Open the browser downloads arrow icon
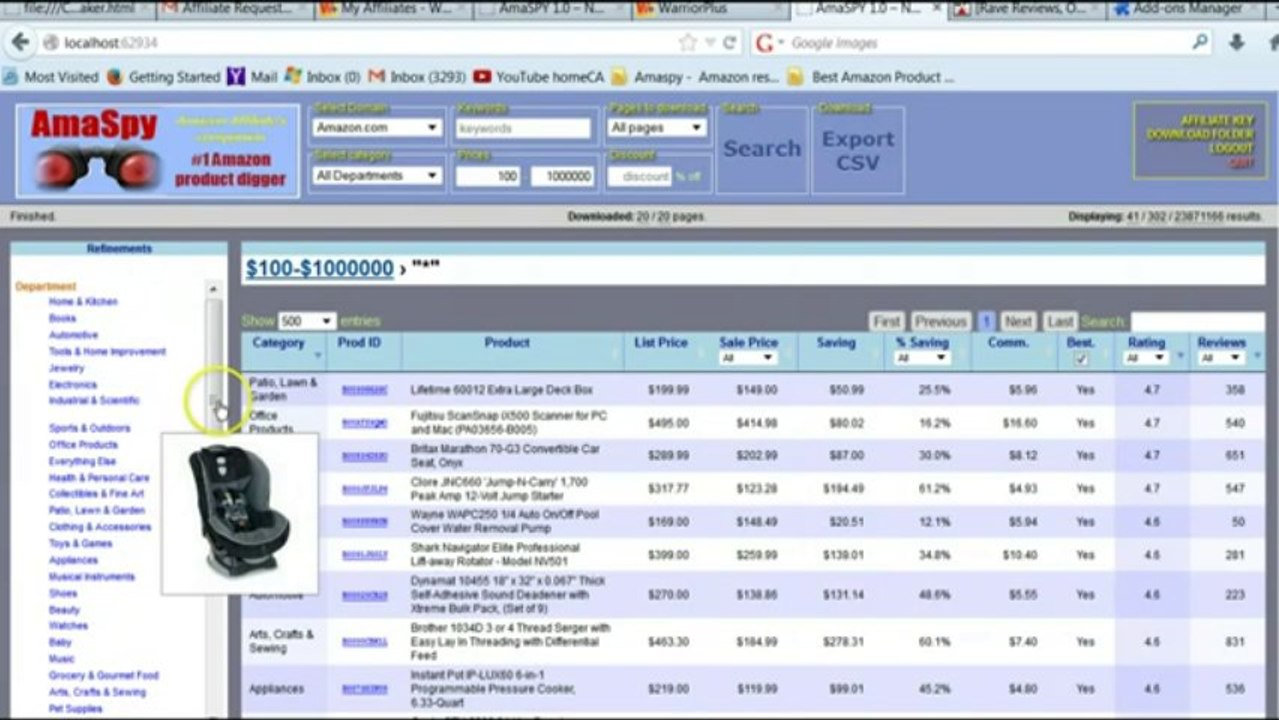 tap(1237, 42)
